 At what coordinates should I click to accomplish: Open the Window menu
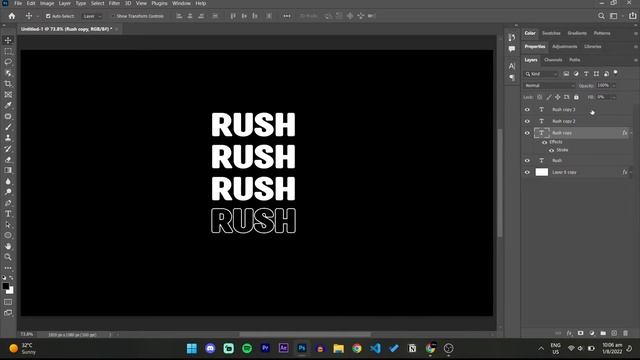[x=181, y=3]
